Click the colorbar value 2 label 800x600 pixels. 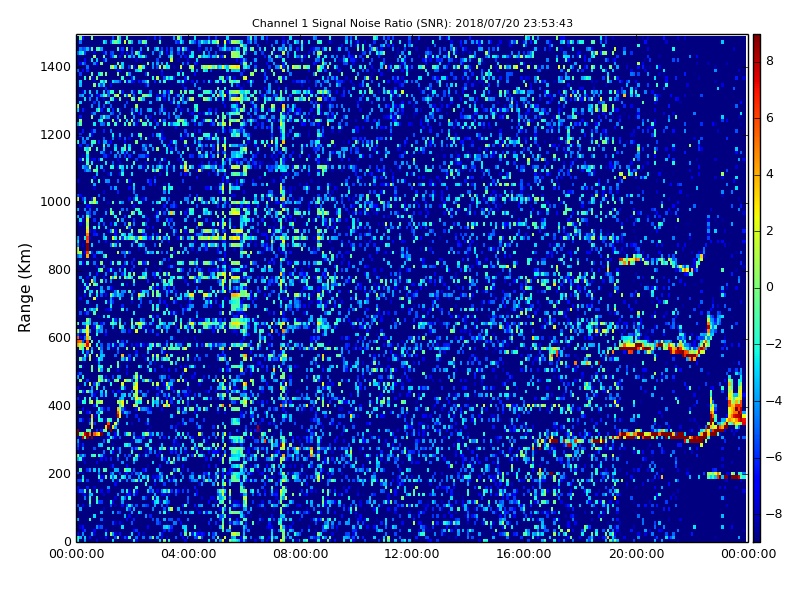(770, 231)
